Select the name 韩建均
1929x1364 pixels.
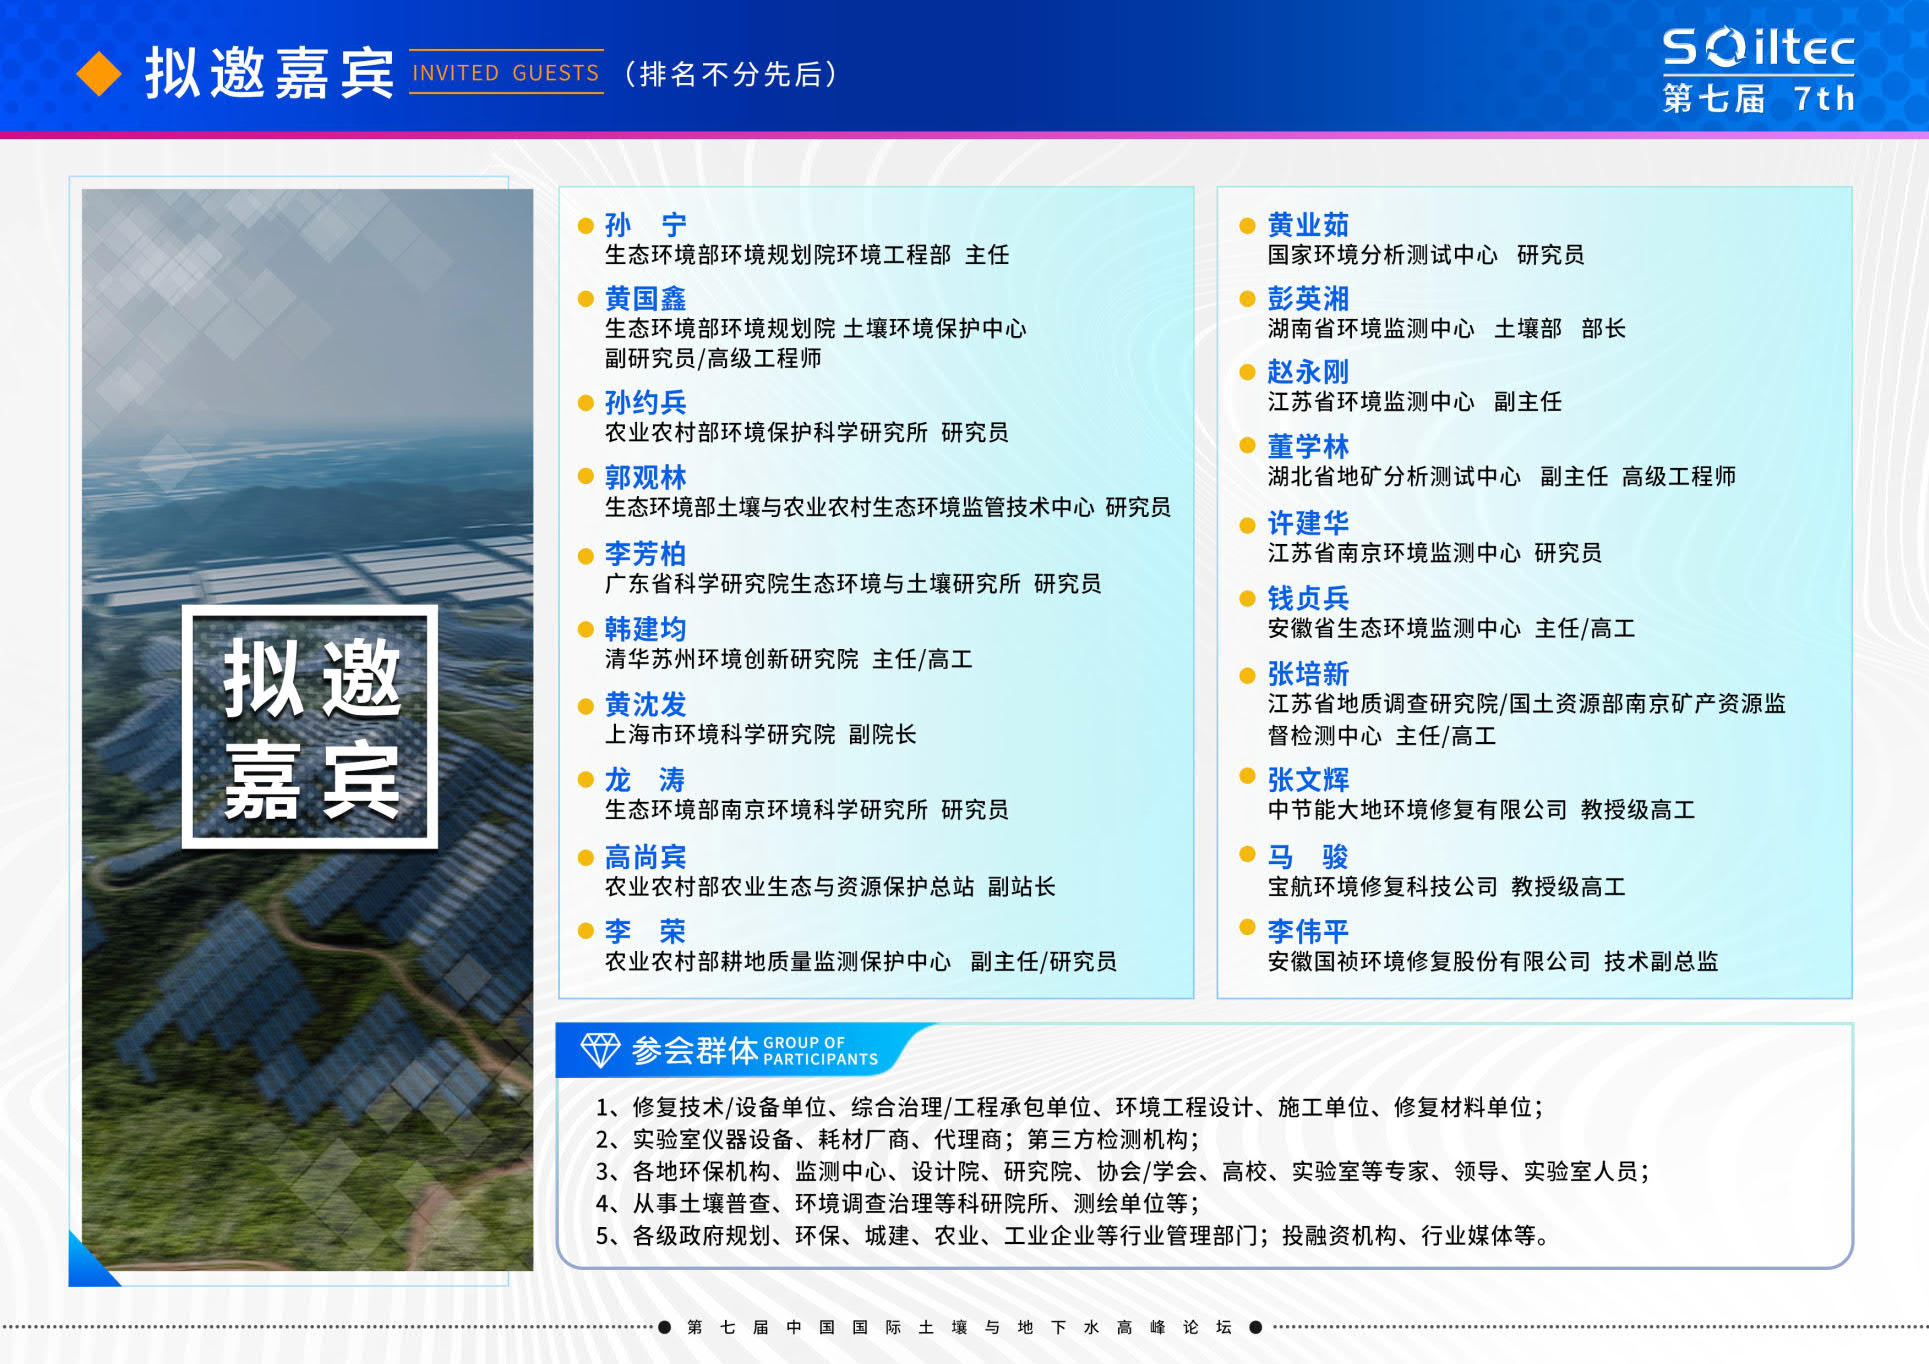(645, 629)
